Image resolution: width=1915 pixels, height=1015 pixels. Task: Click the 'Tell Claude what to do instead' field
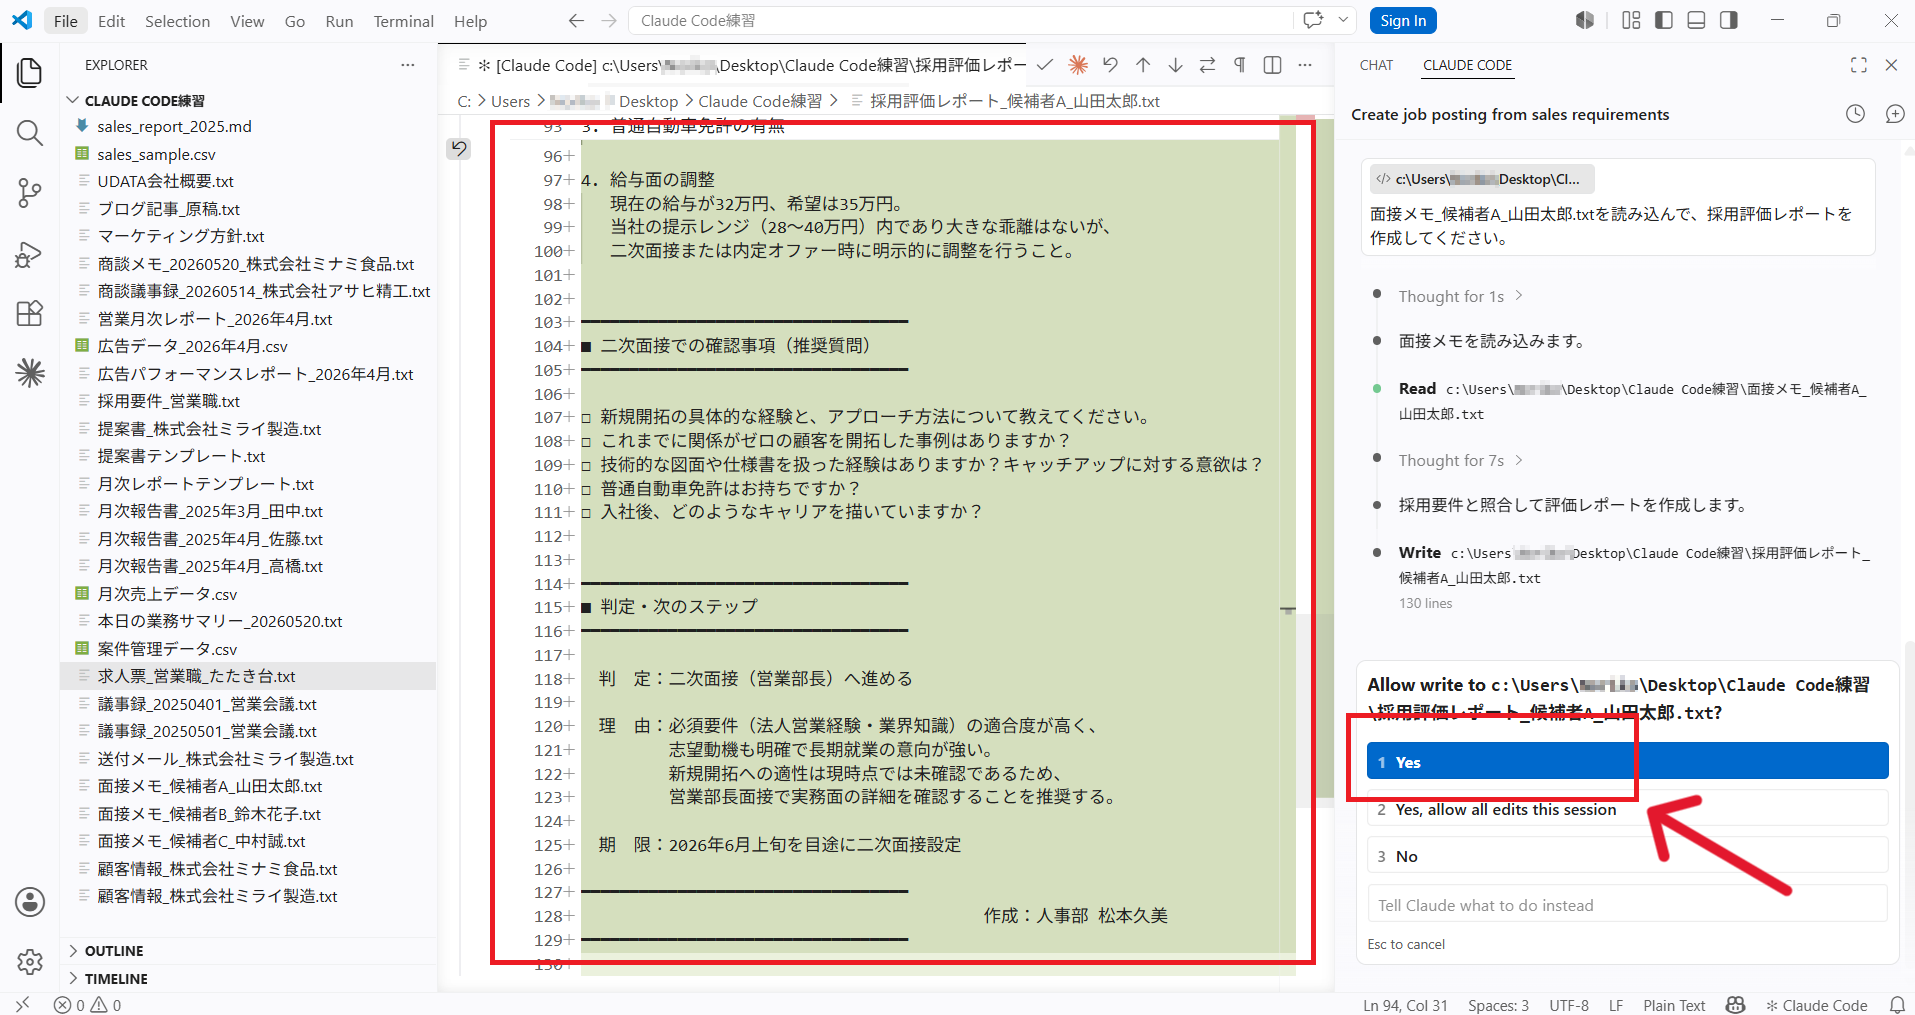coord(1627,905)
